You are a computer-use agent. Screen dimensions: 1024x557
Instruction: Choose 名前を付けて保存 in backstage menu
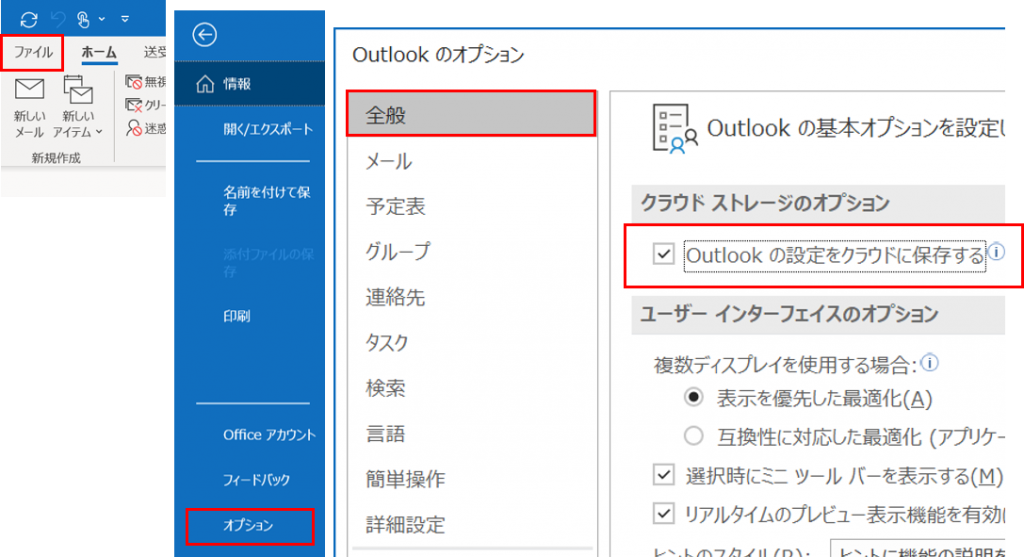coord(266,200)
